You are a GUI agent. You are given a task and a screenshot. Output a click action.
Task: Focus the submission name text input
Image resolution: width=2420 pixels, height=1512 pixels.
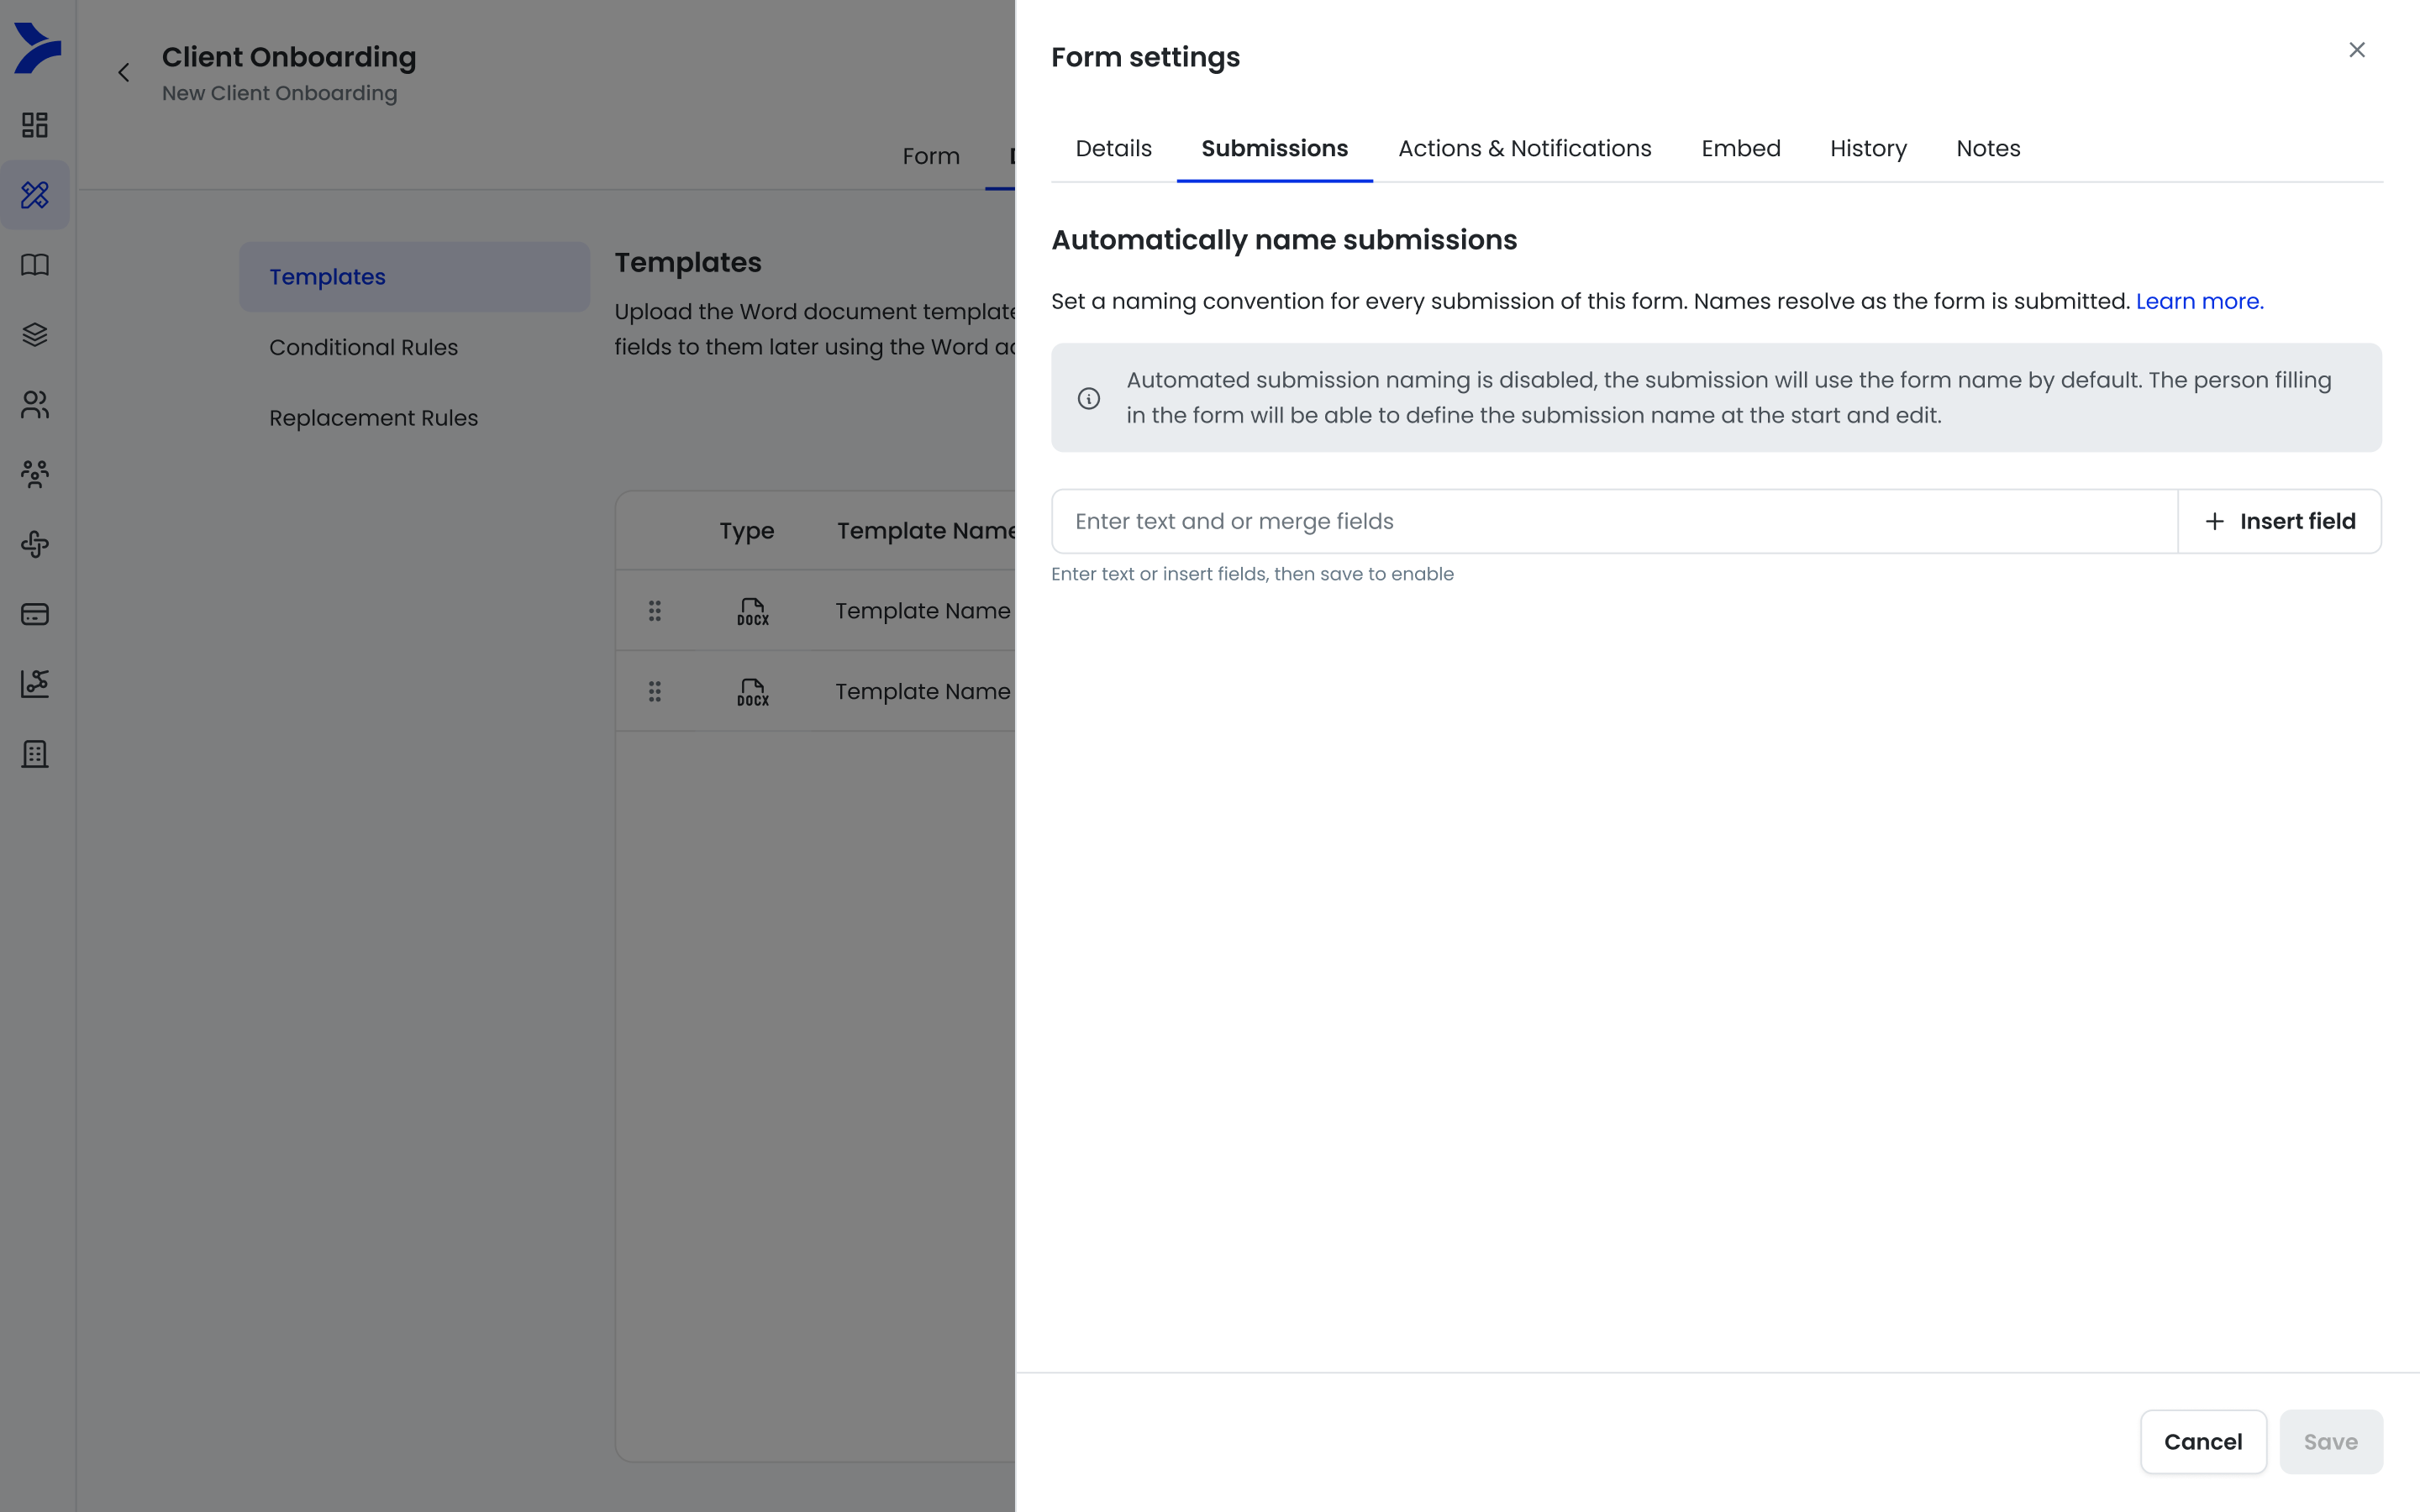tap(1614, 521)
